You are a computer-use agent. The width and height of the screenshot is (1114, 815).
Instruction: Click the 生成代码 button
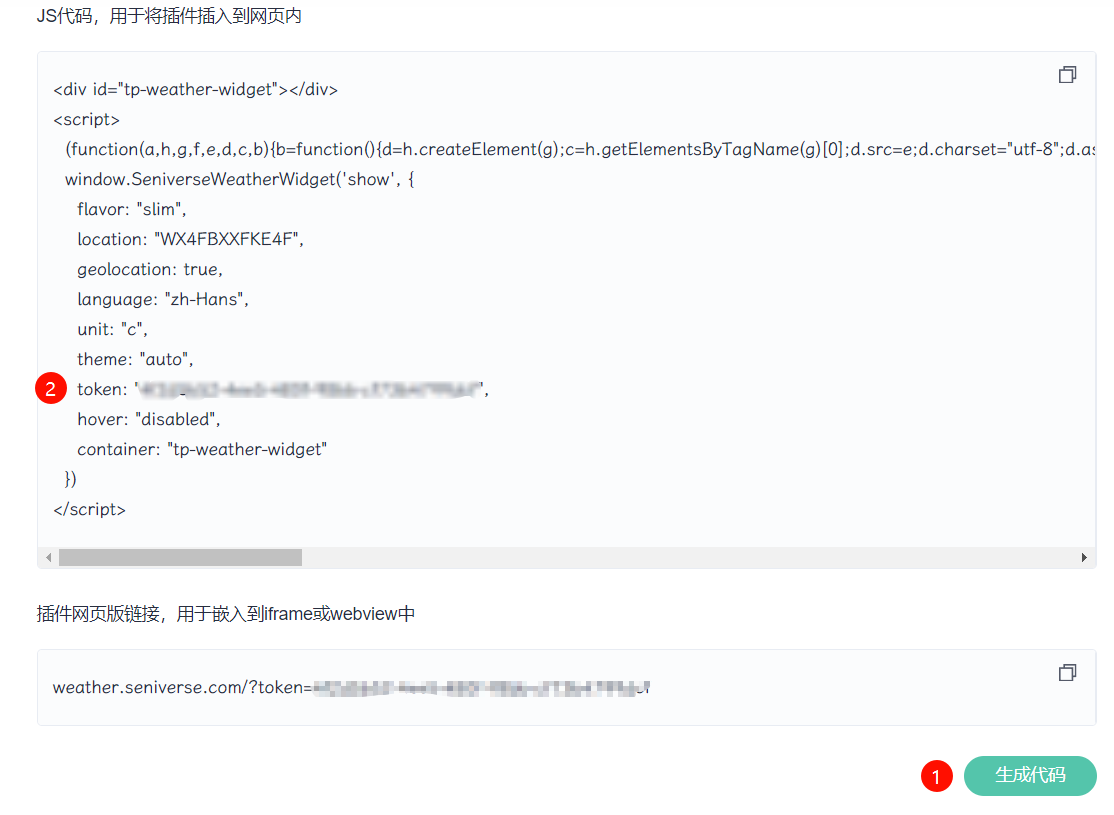pos(1029,775)
